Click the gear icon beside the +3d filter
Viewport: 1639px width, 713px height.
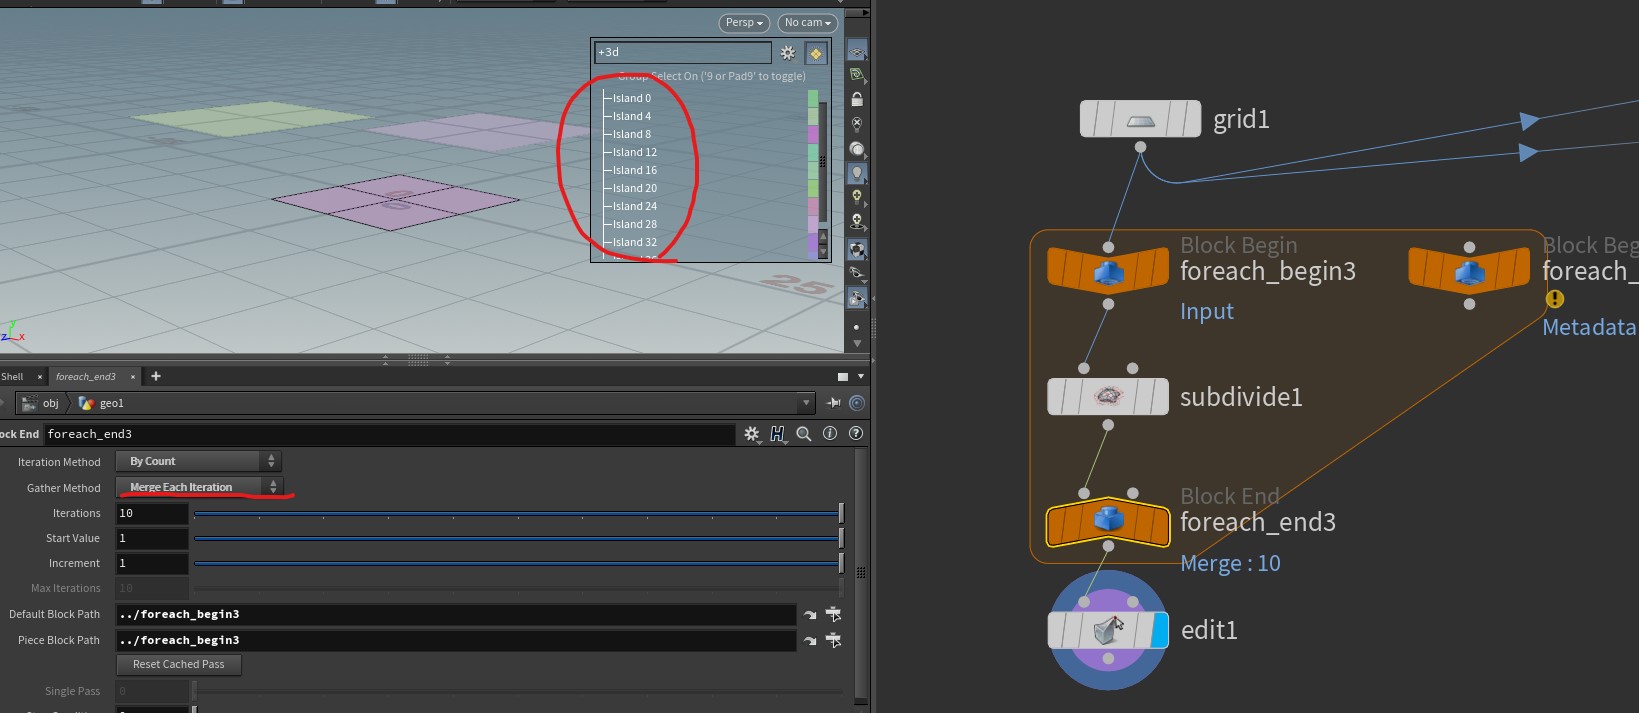point(788,53)
